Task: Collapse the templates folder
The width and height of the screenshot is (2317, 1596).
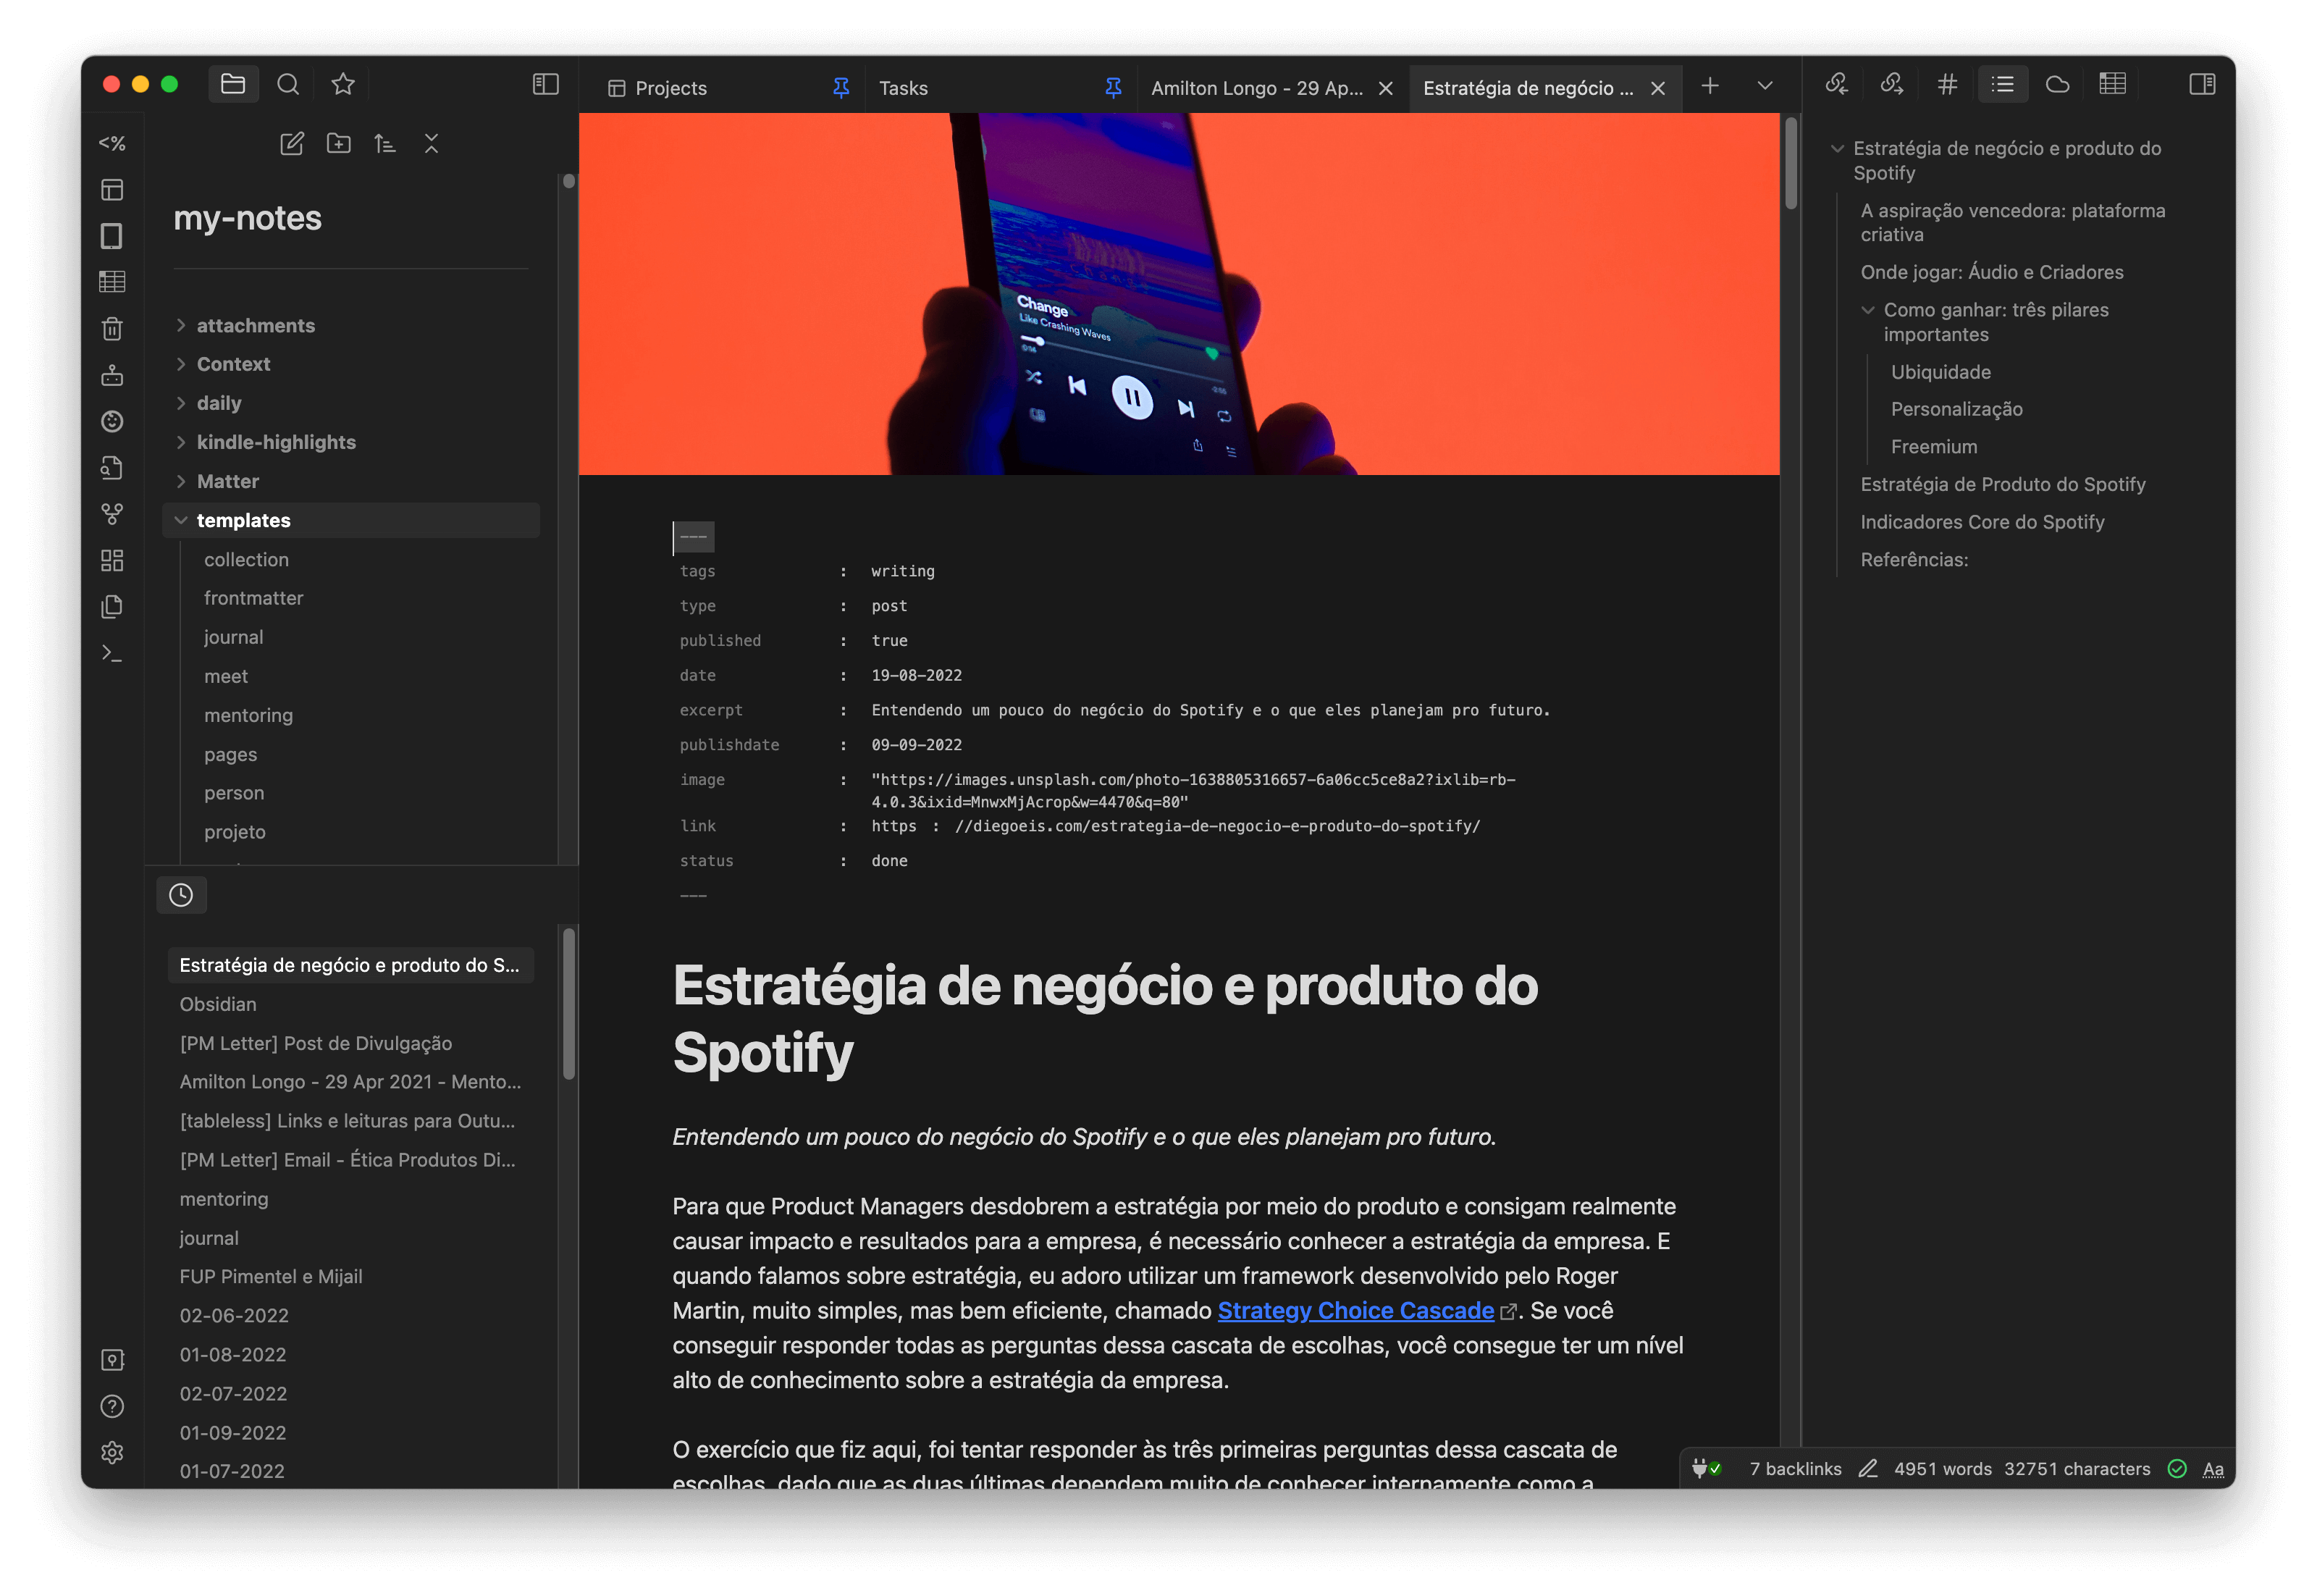Action: point(181,521)
